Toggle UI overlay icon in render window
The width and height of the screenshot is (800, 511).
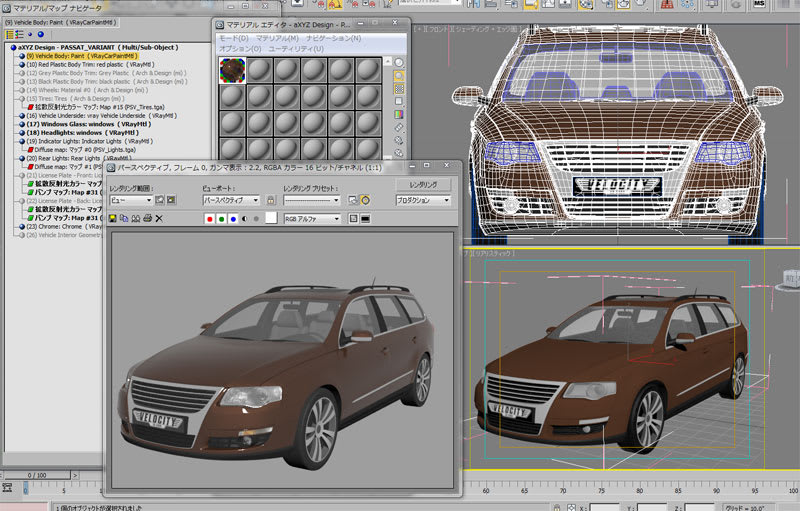353,219
